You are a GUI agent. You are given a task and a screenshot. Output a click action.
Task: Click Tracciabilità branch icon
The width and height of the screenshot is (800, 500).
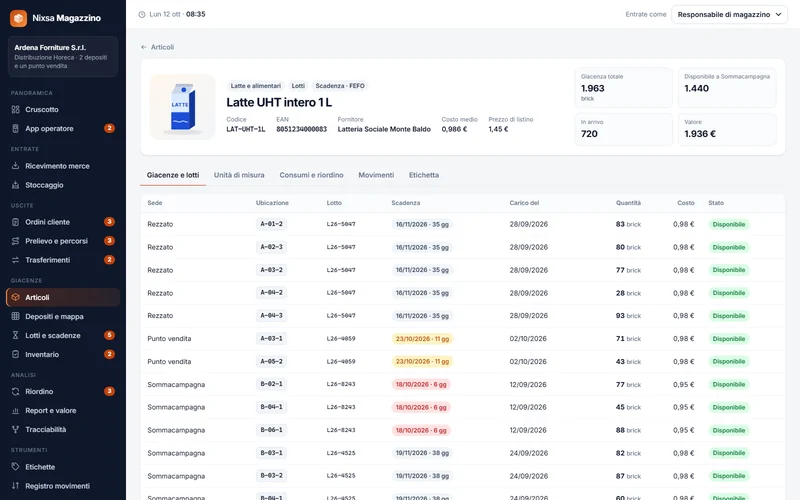[x=15, y=429]
